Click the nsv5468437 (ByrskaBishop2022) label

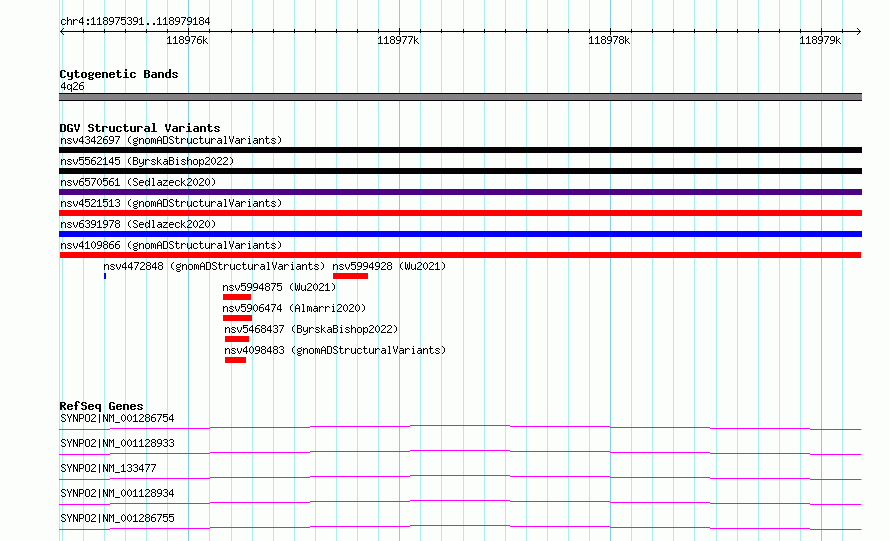pos(311,329)
